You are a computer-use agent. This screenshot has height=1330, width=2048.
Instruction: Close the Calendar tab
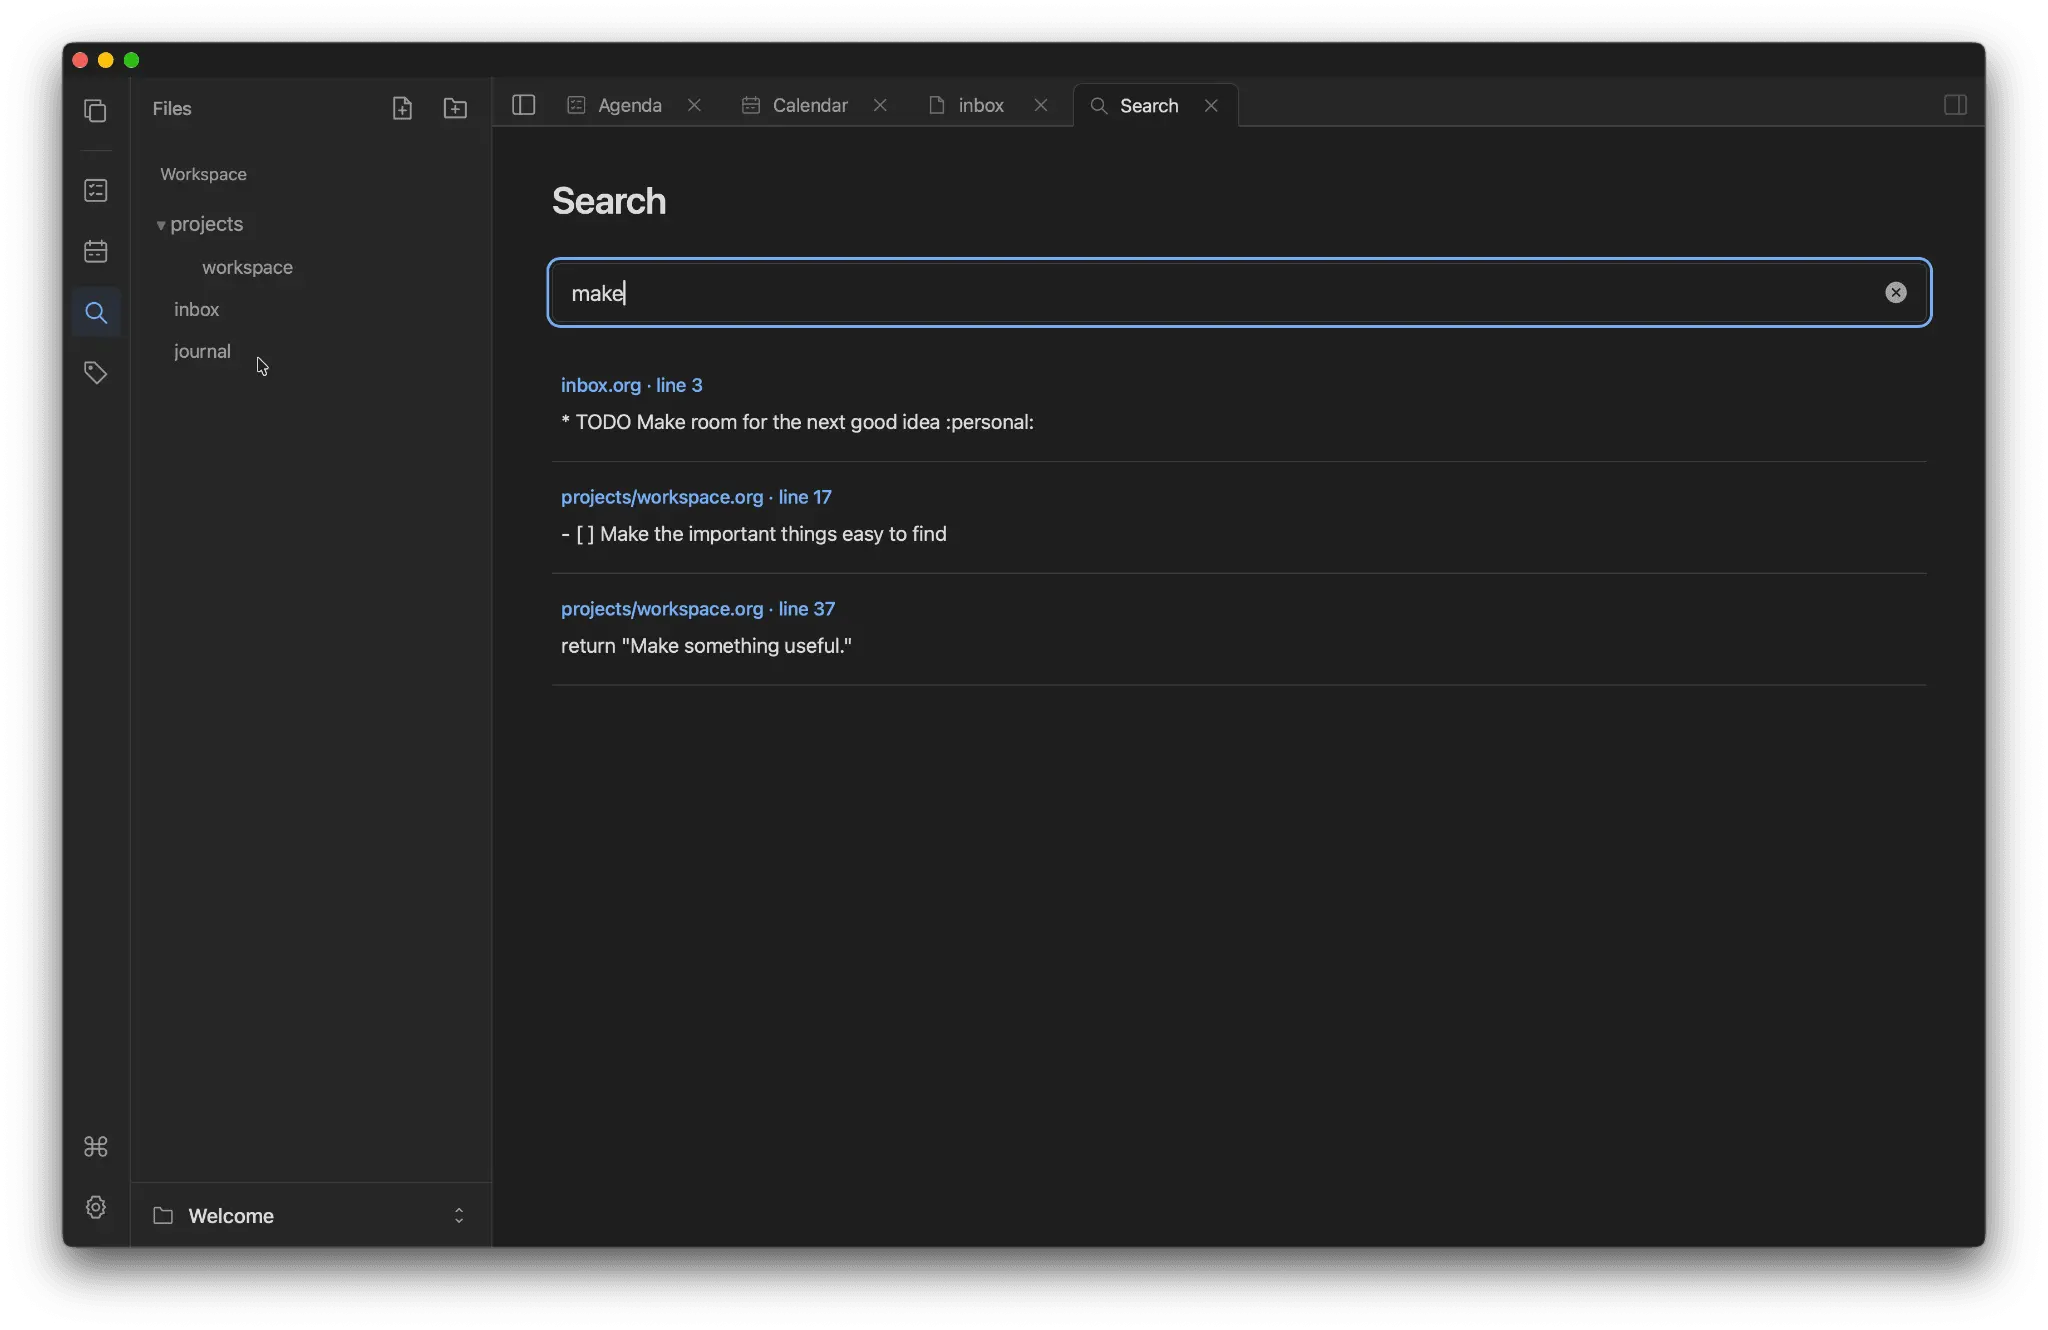point(880,105)
